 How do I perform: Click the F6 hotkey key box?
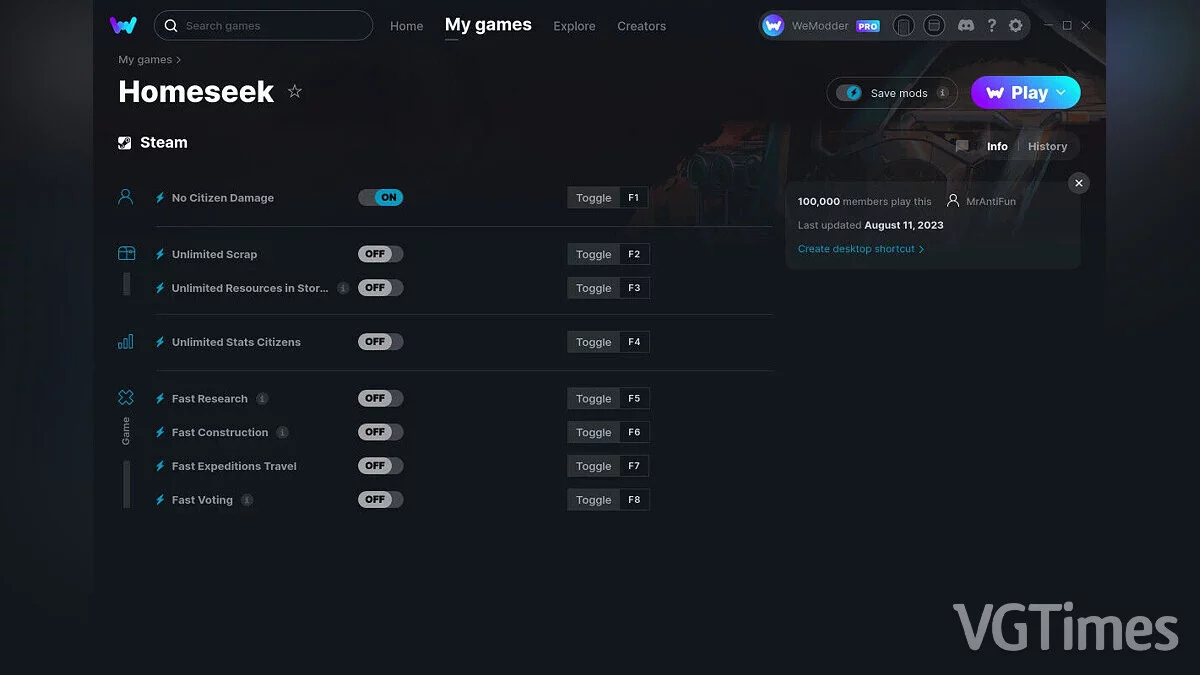[634, 432]
